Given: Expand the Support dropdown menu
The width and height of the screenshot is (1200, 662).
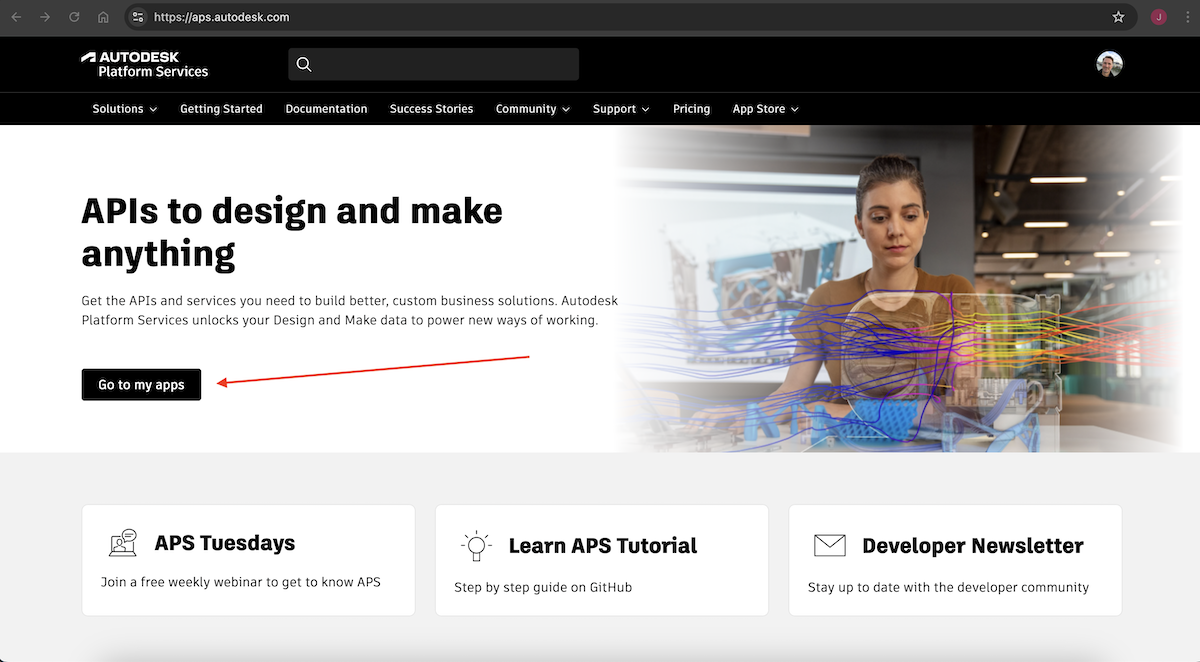Looking at the screenshot, I should 621,109.
